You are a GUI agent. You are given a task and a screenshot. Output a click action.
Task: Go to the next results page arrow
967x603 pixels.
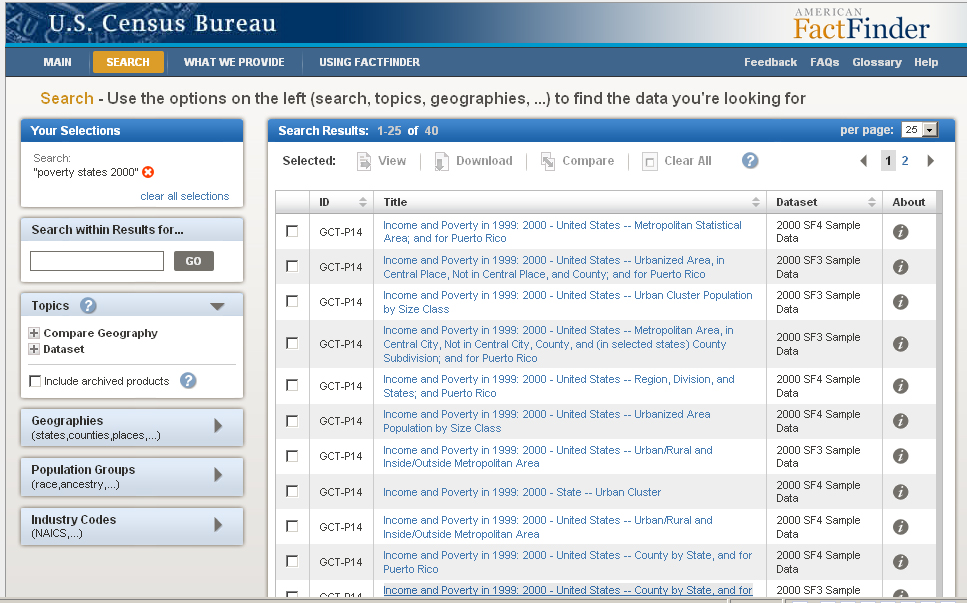(931, 161)
